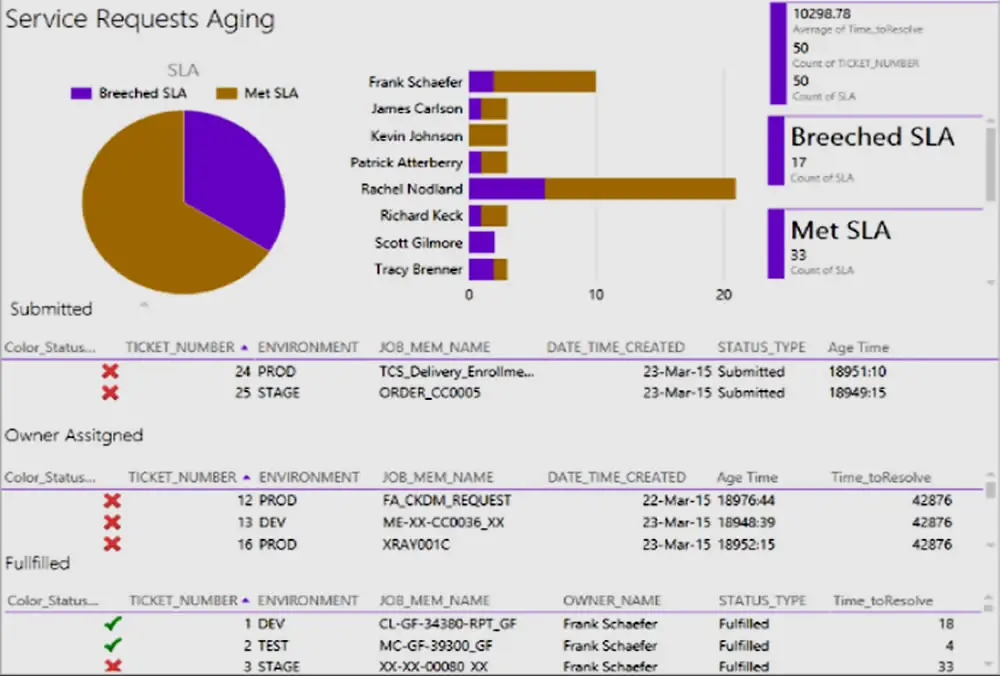Click the red X icon for ticket 13
The height and width of the screenshot is (676, 1000).
(112, 522)
